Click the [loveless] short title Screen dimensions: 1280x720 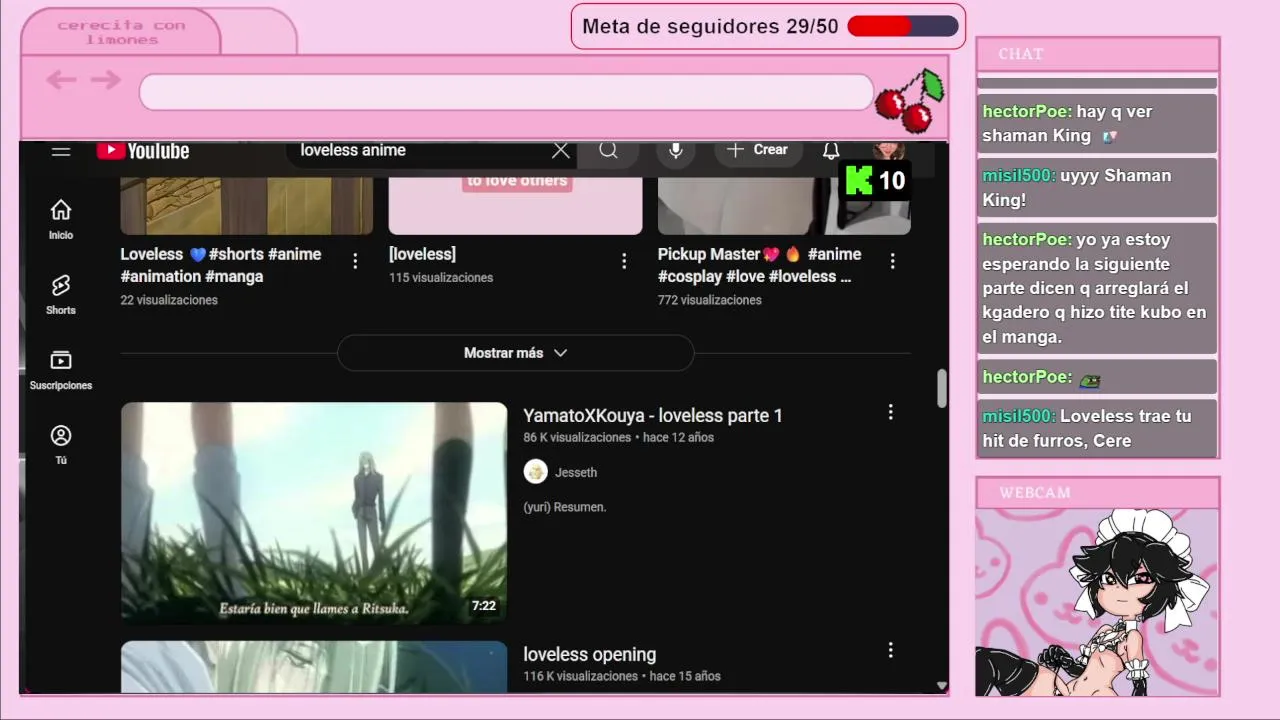point(422,254)
